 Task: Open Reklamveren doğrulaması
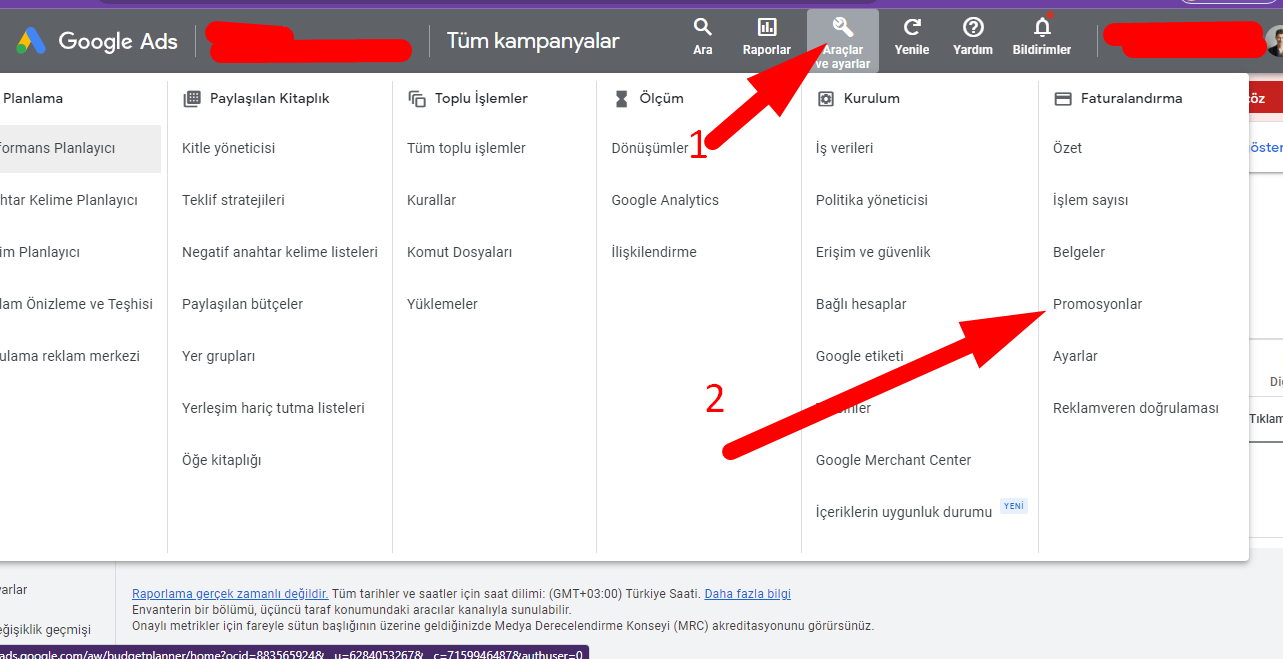pos(1136,408)
